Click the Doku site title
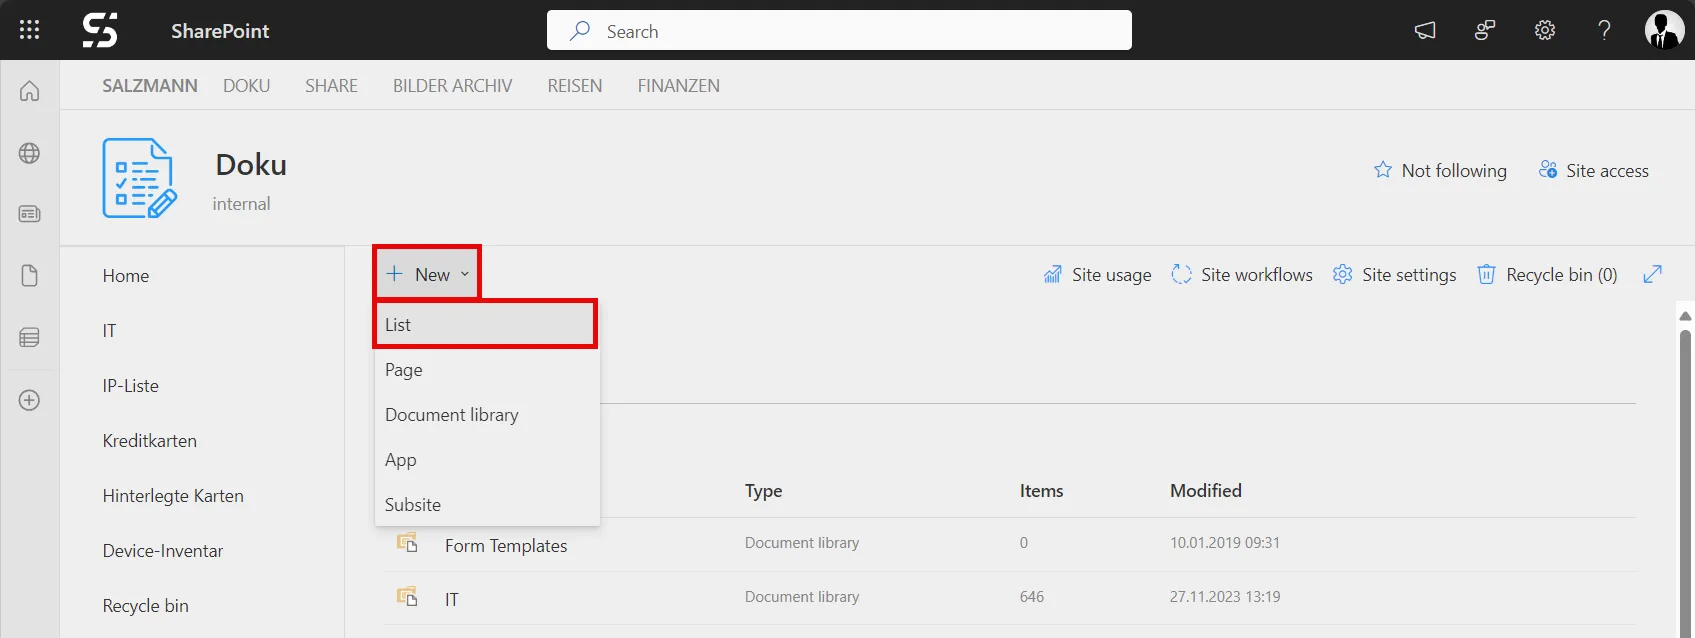This screenshot has width=1695, height=638. pos(251,165)
